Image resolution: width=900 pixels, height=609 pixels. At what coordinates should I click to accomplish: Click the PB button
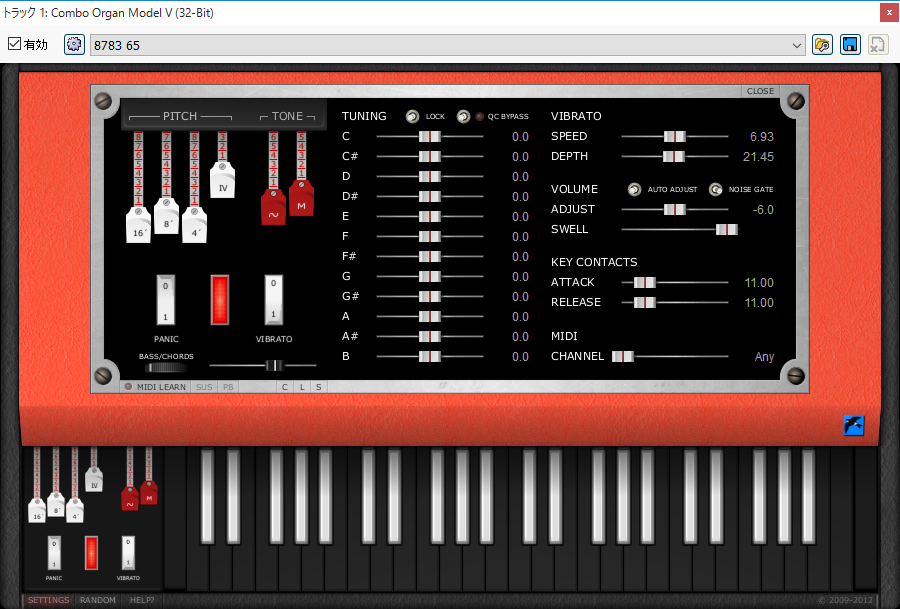[228, 387]
